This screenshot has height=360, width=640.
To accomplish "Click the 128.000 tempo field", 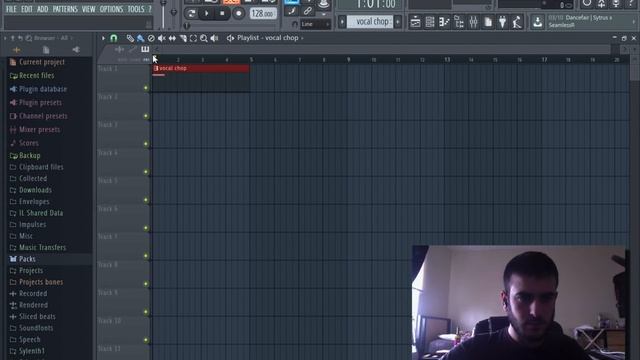I will (x=262, y=13).
